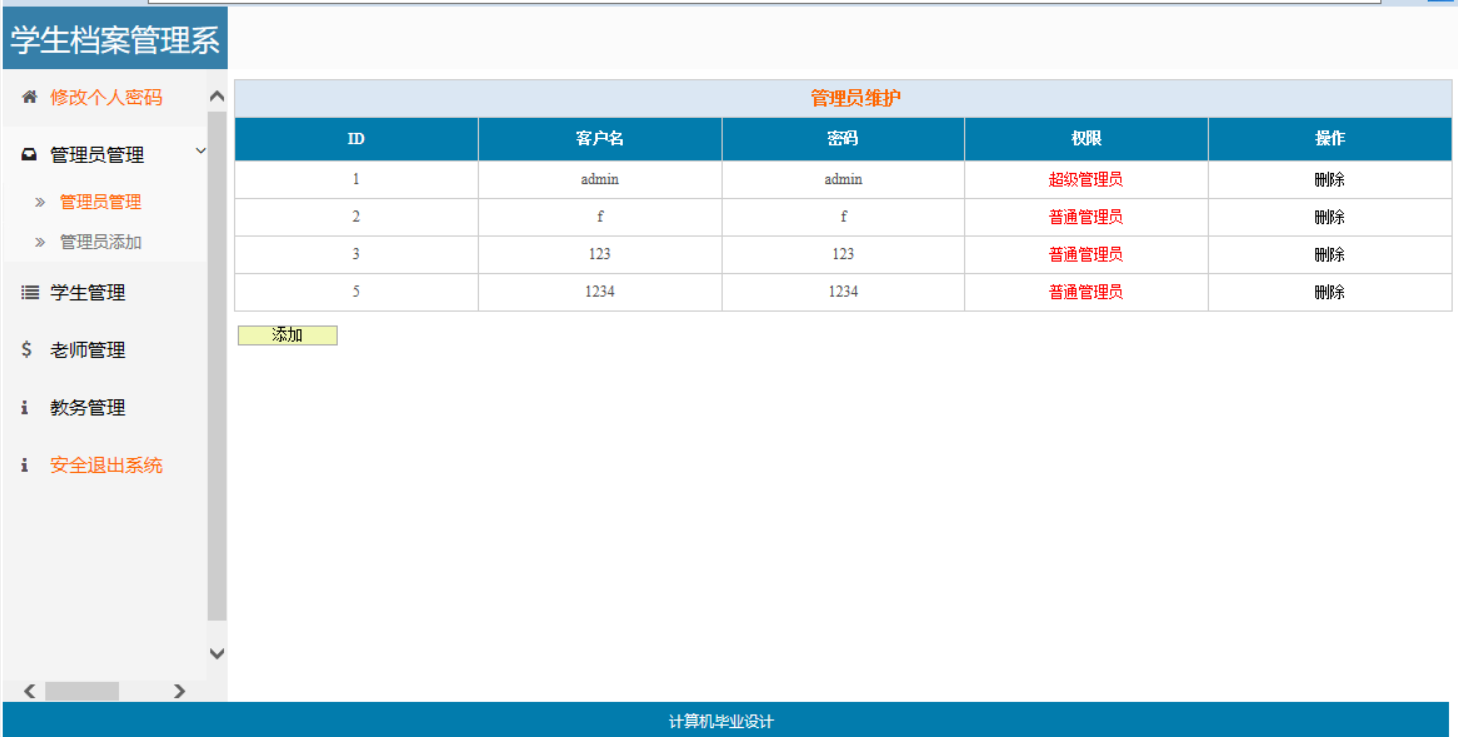Click the inbox icon beside 管理员管理 menu

[x=29, y=155]
